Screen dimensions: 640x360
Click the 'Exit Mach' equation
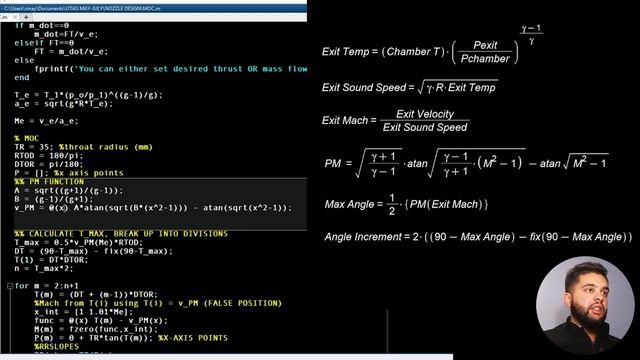396,121
